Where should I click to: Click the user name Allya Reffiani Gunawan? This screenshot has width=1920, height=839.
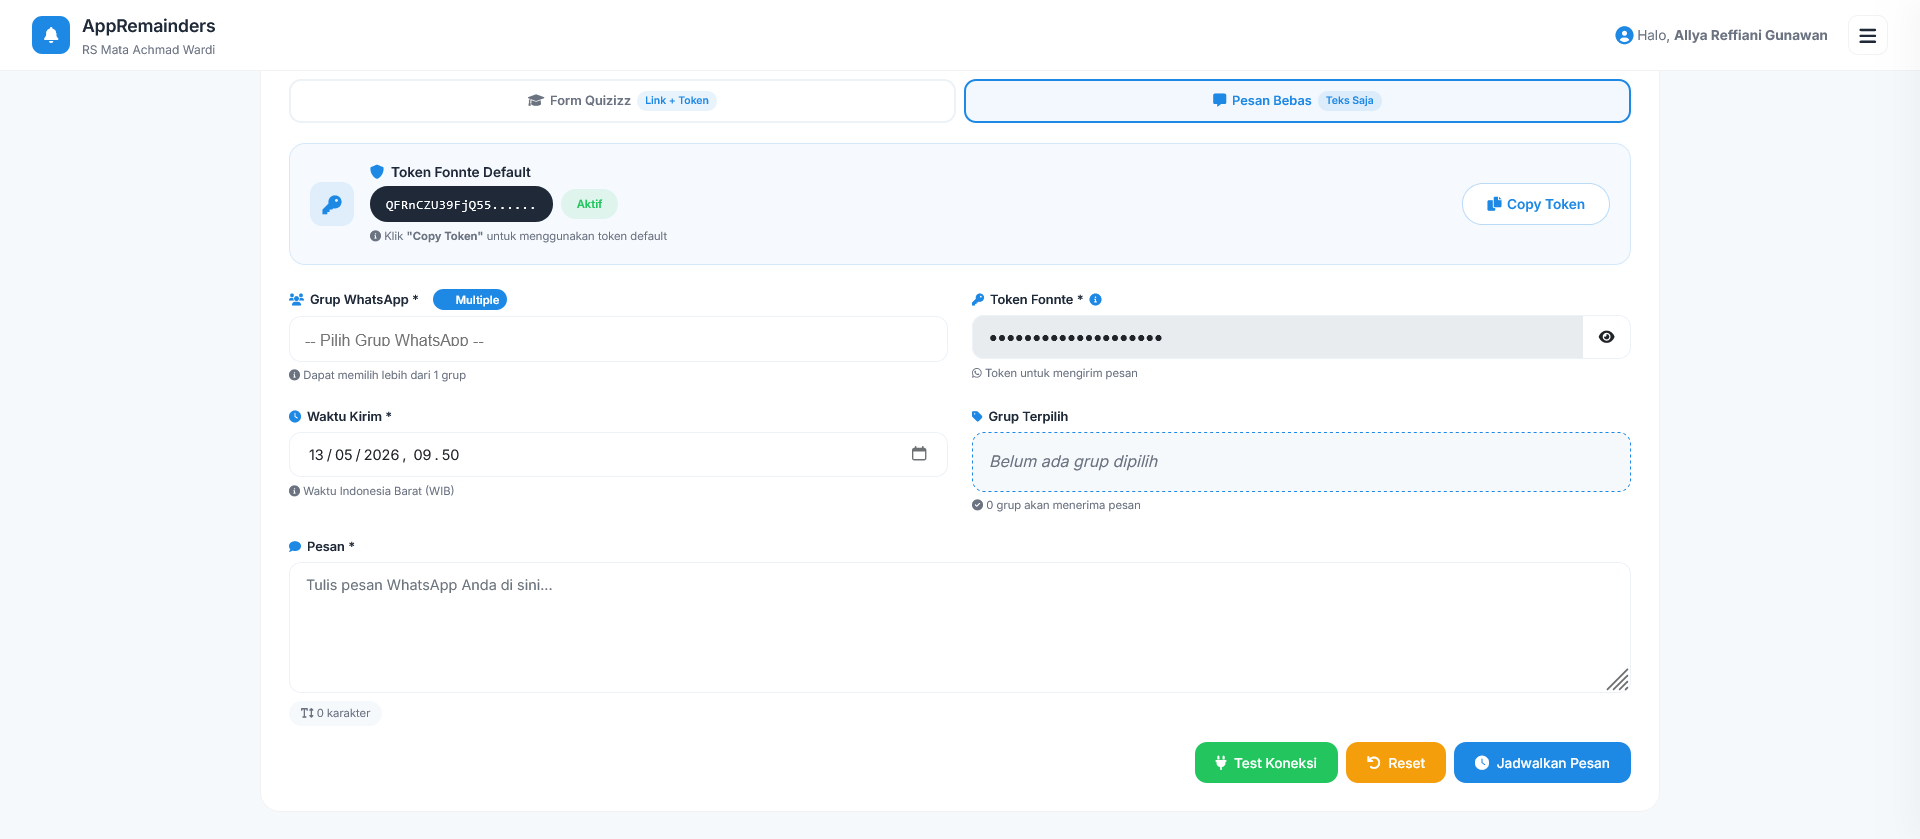click(1750, 35)
